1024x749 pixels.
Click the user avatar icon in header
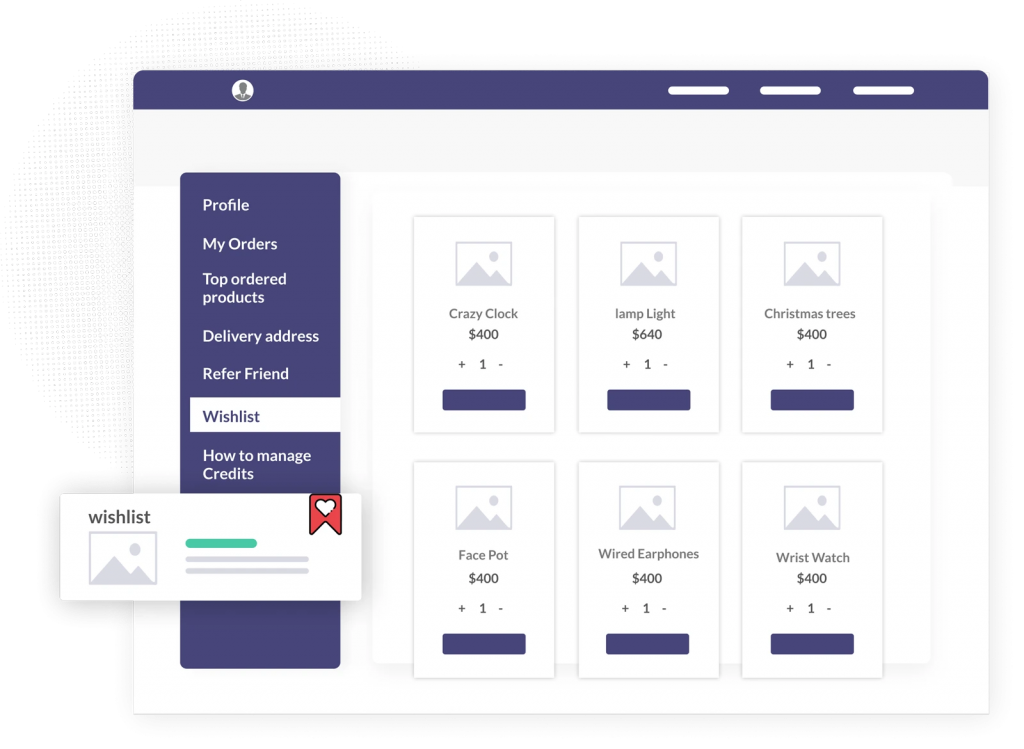pos(242,91)
